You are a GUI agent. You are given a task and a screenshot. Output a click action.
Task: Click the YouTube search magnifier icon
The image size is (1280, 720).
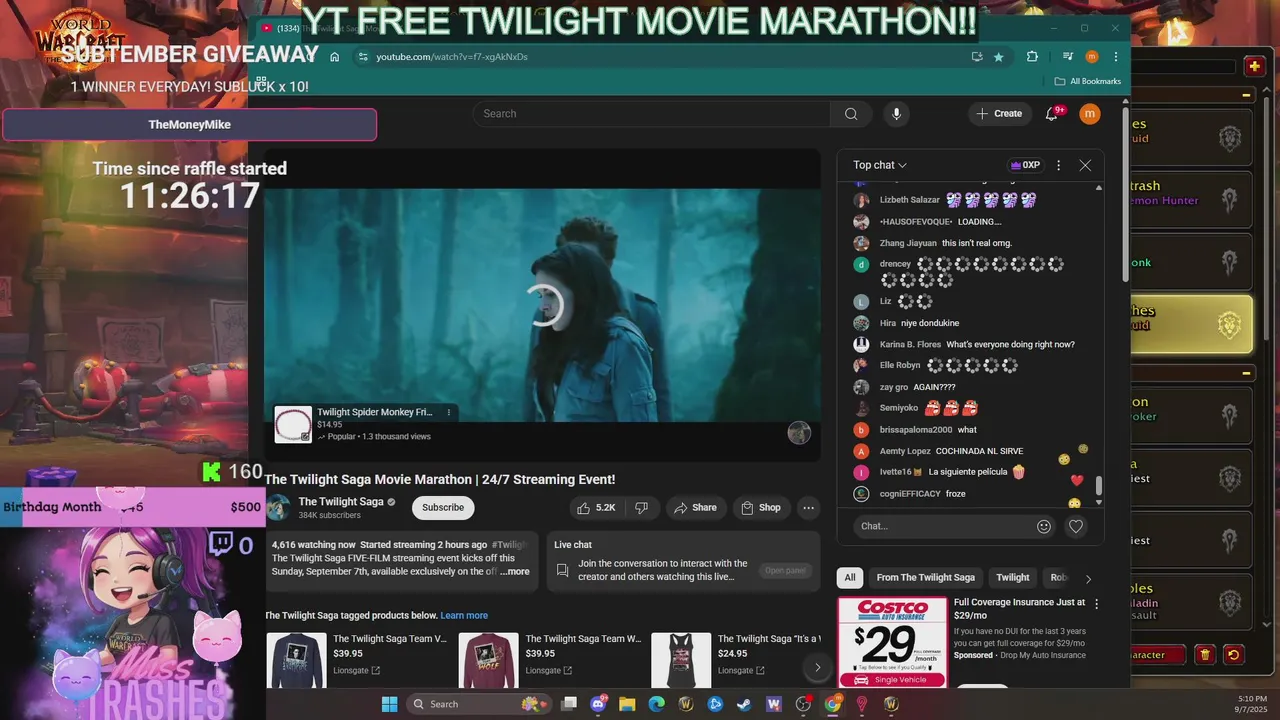(851, 114)
